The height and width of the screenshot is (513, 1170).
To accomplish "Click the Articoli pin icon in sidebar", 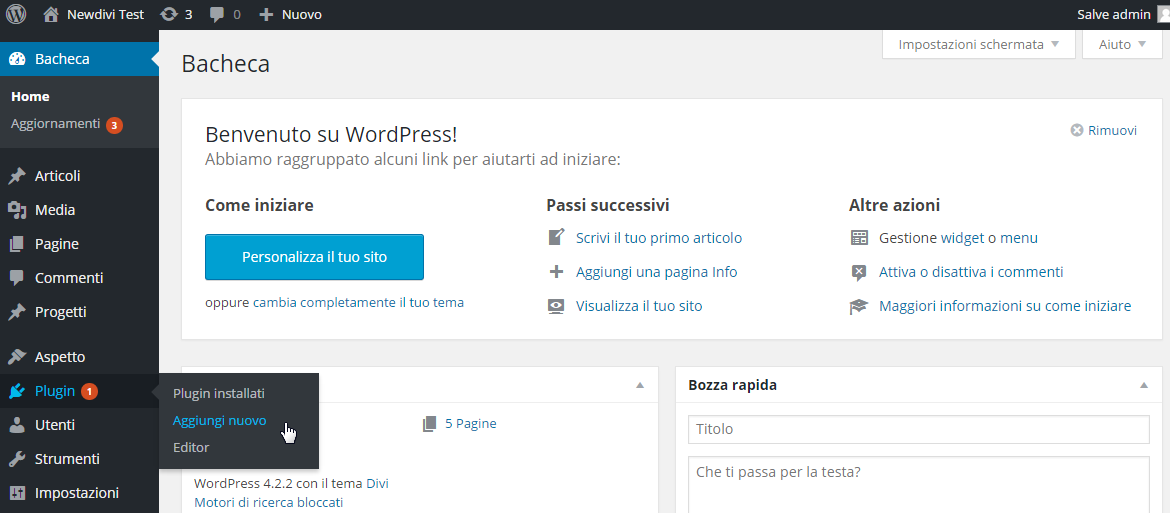I will 17,176.
